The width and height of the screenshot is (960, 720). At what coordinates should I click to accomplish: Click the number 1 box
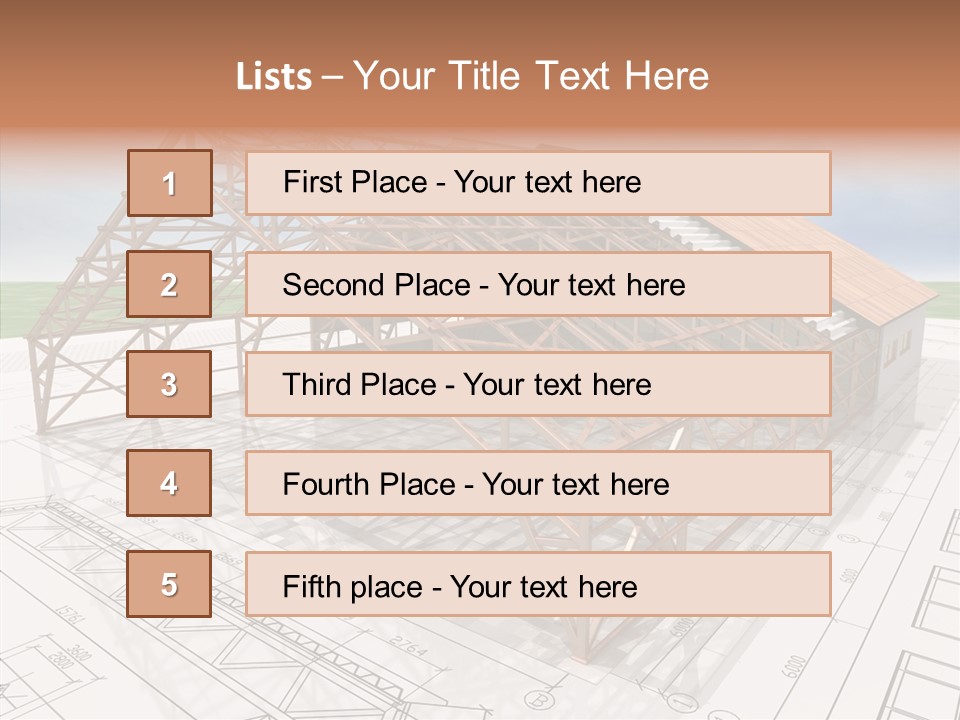pos(169,183)
